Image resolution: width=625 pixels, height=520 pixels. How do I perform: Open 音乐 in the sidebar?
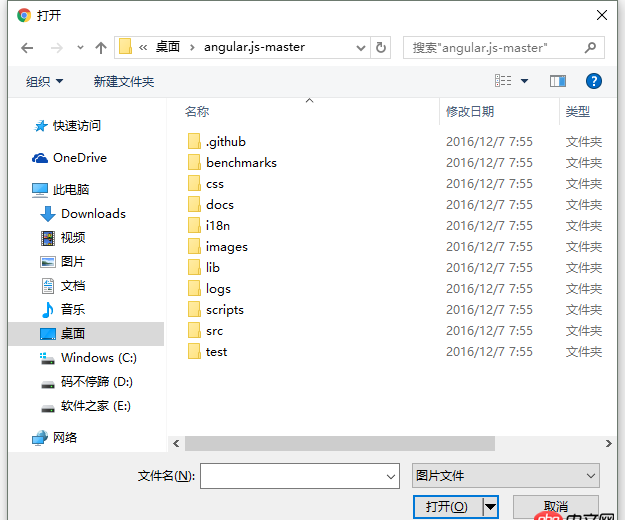pyautogui.click(x=63, y=310)
